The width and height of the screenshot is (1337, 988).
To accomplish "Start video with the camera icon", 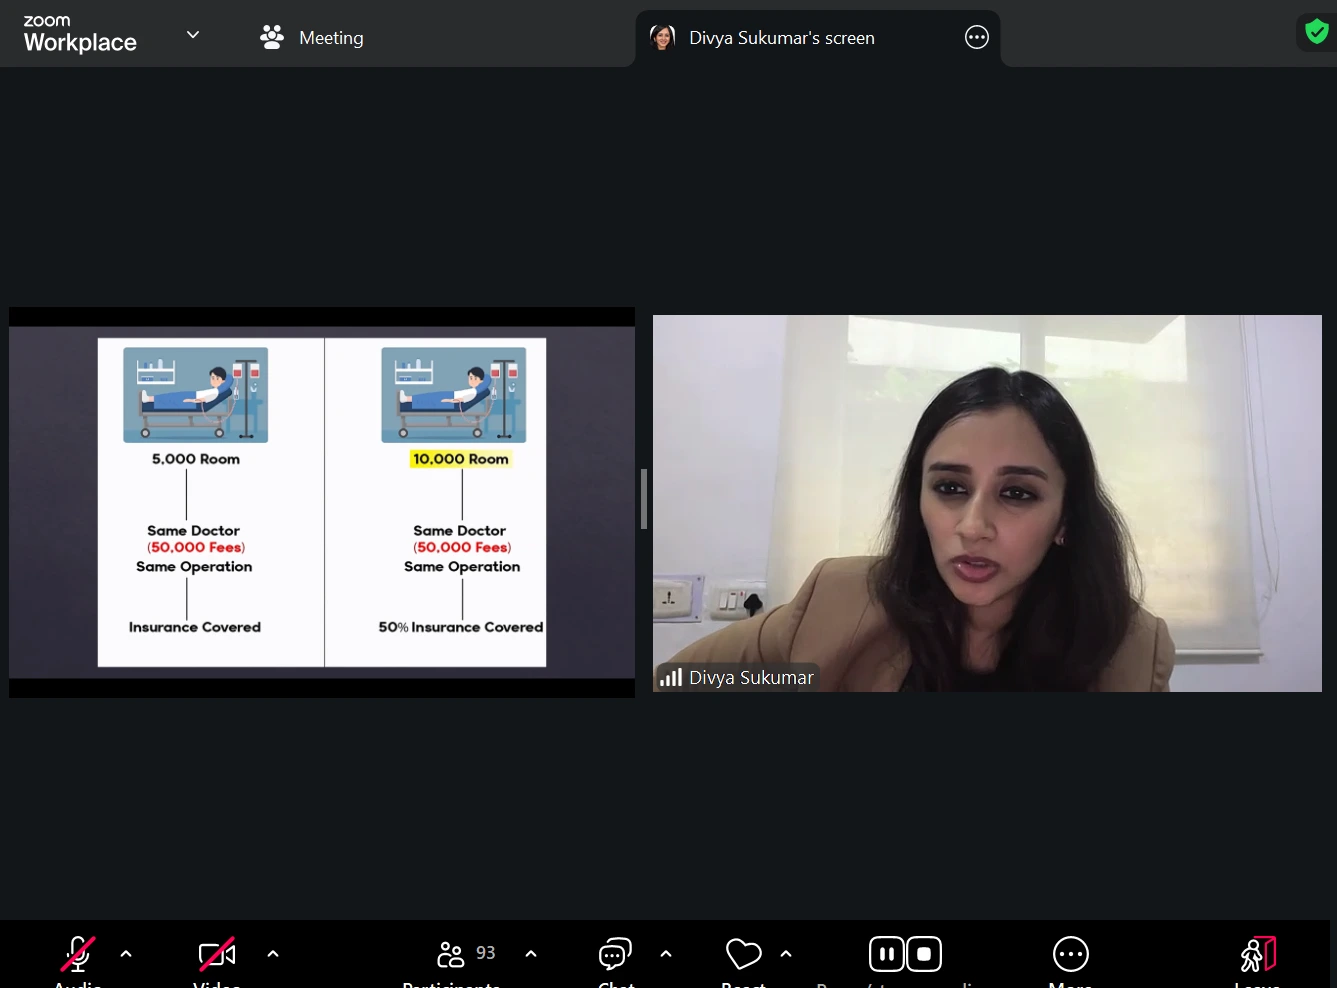I will tap(217, 954).
